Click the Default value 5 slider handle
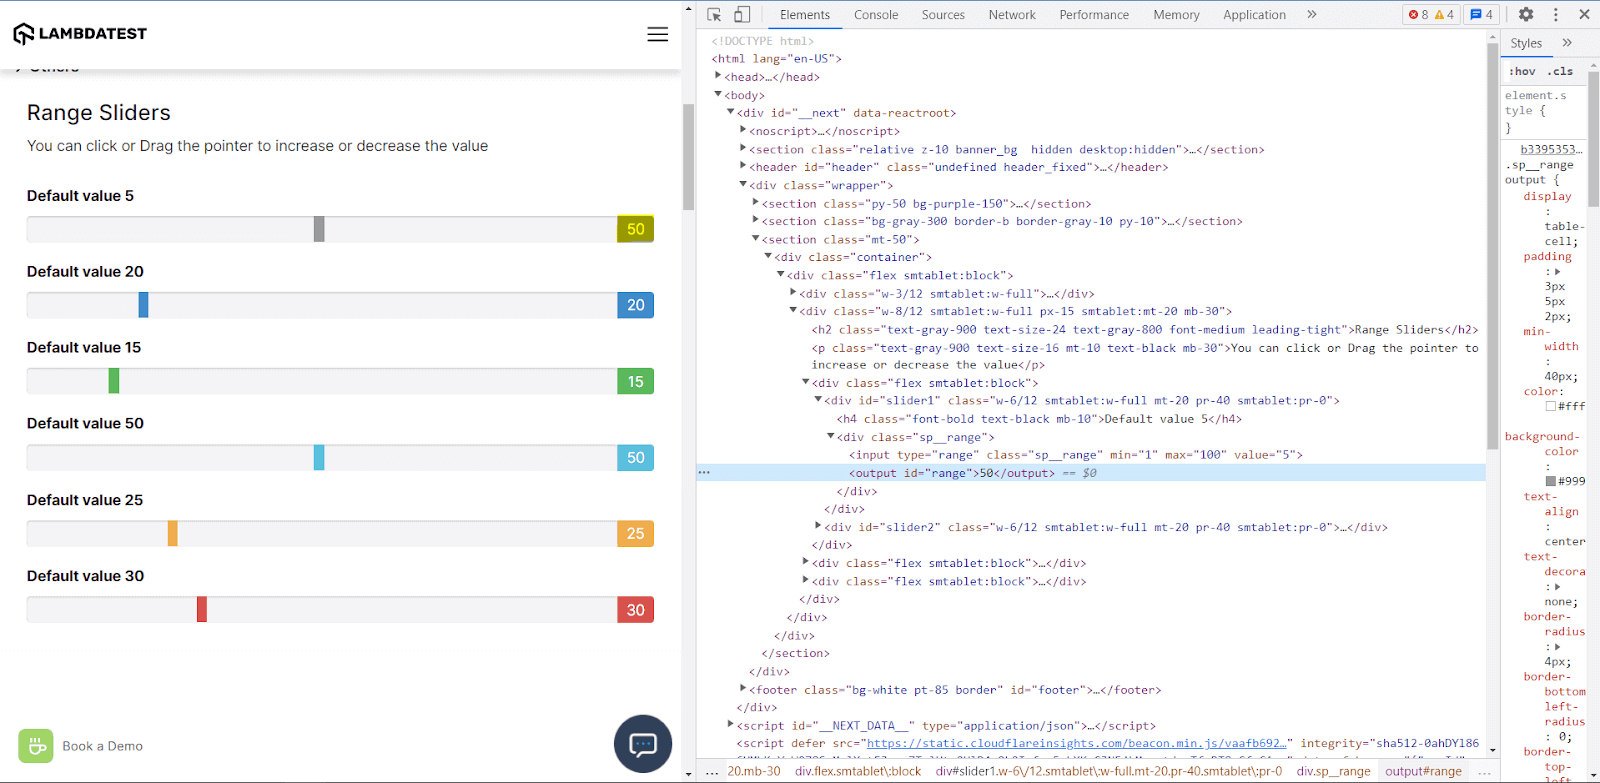Screen dimensions: 1600x783 319,229
